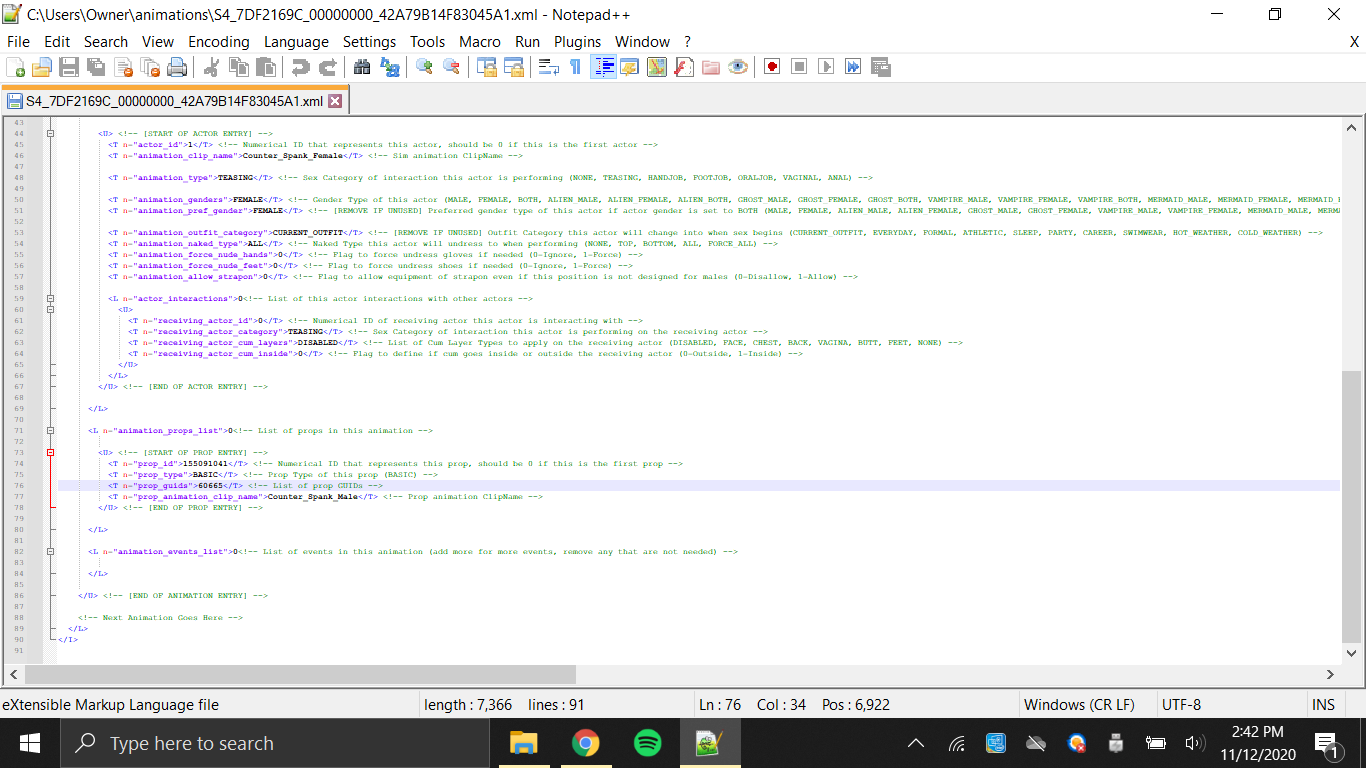Click the Type here to search box
1366x768 pixels.
[x=274, y=743]
